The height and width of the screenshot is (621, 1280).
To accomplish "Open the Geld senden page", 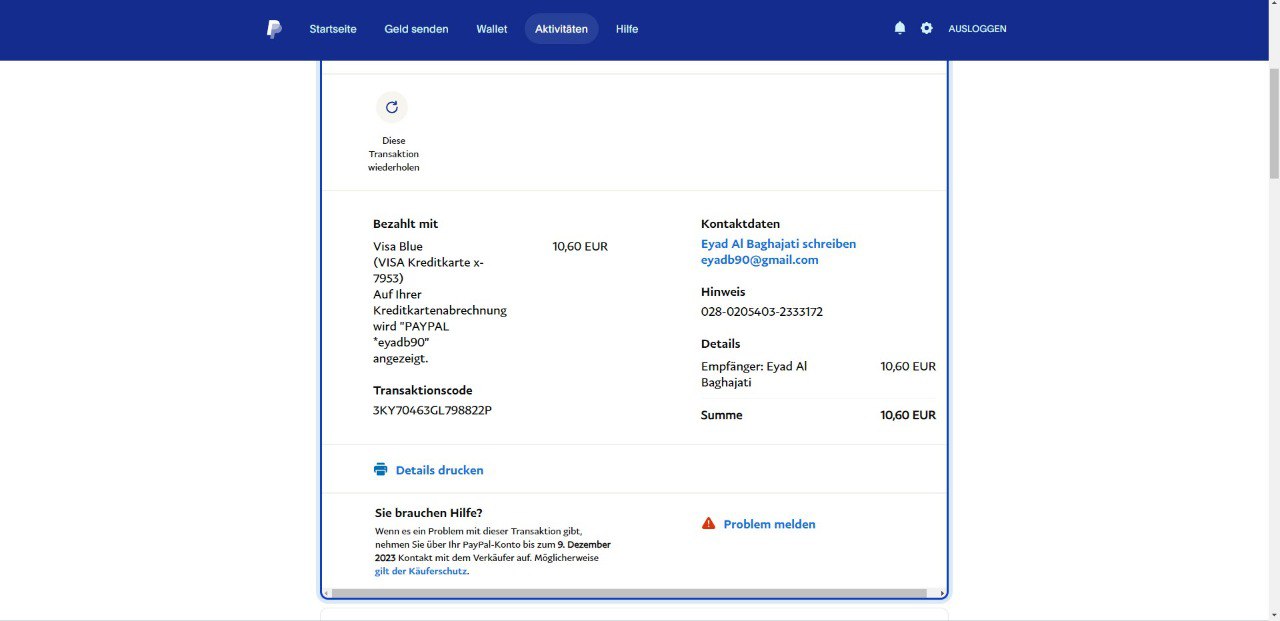I will tap(416, 29).
